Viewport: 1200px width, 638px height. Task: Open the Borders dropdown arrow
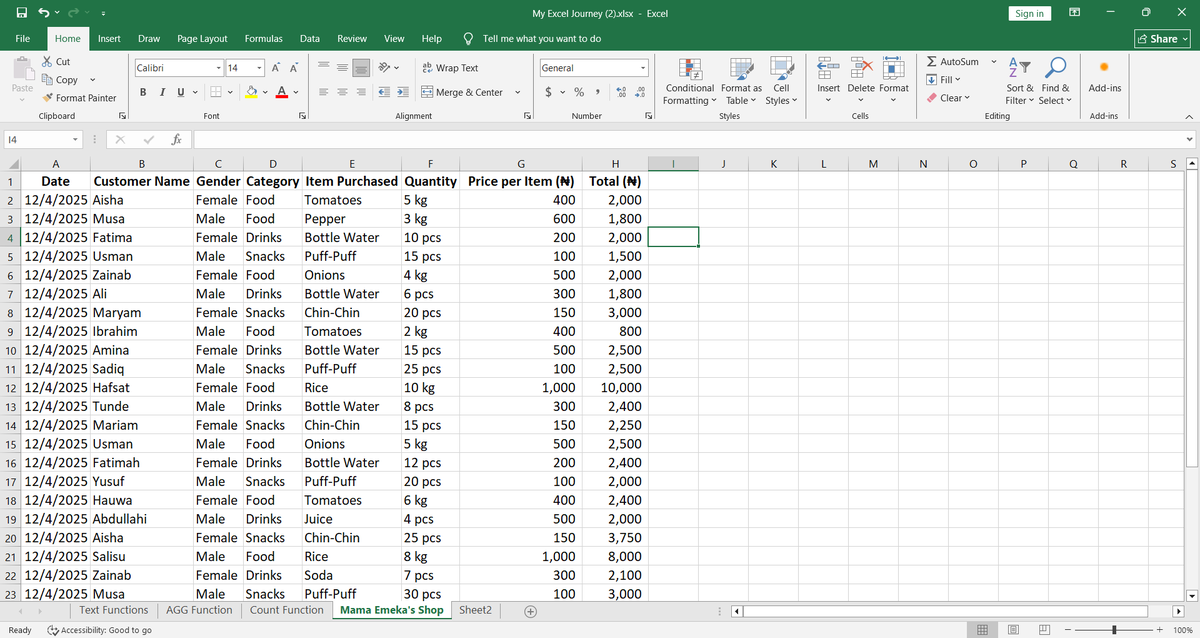tap(228, 92)
